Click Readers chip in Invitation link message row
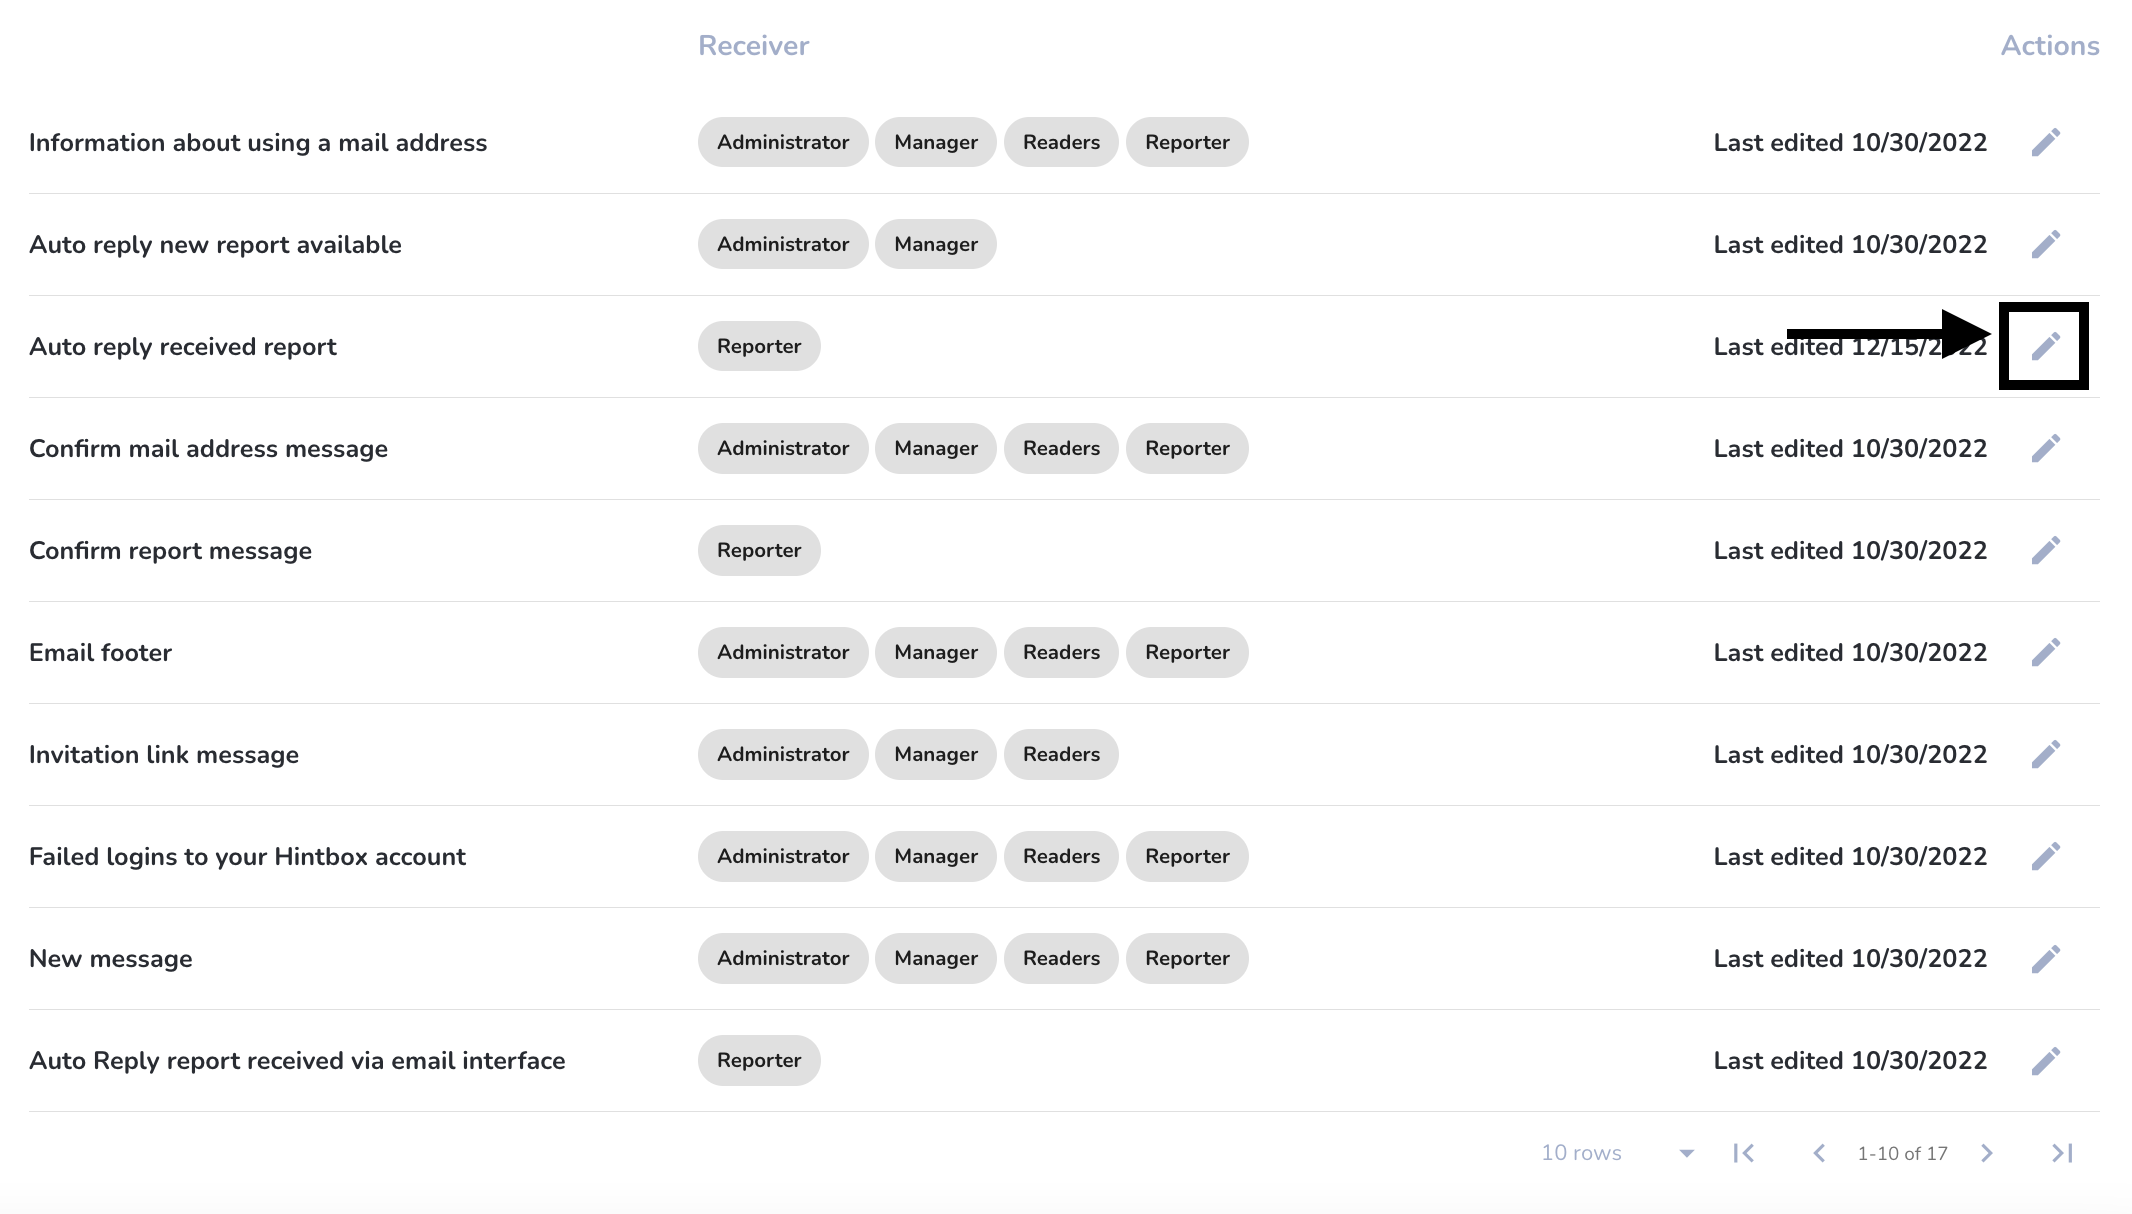The width and height of the screenshot is (2132, 1214). [x=1061, y=754]
